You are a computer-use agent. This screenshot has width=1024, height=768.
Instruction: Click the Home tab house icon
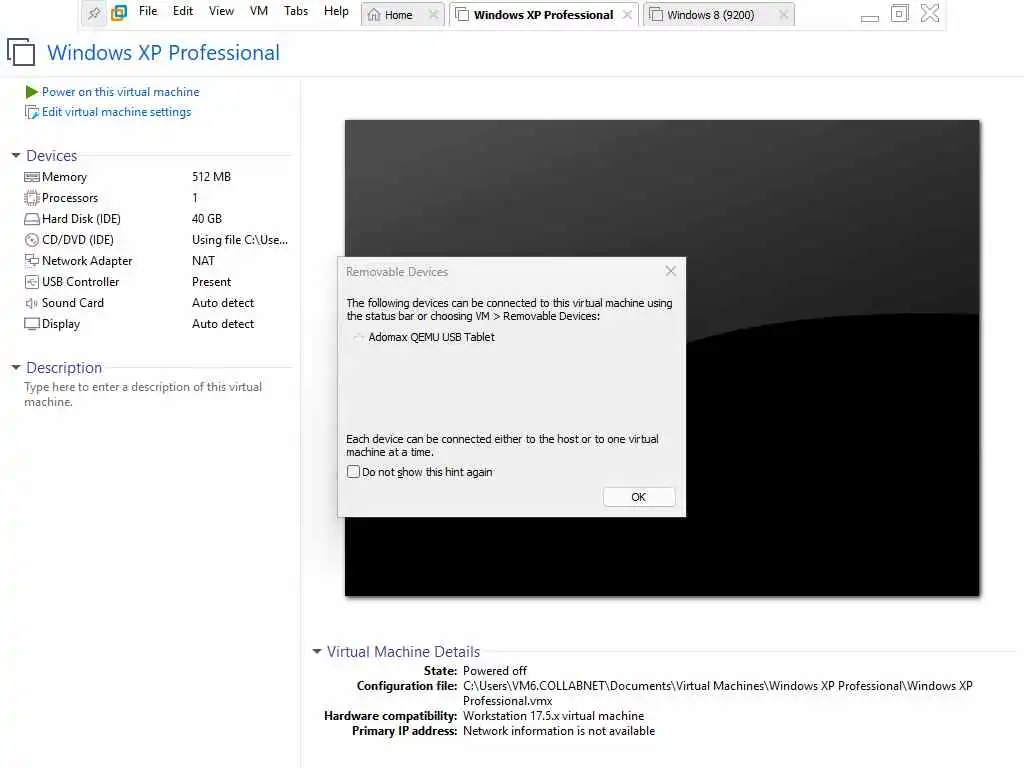pyautogui.click(x=374, y=15)
